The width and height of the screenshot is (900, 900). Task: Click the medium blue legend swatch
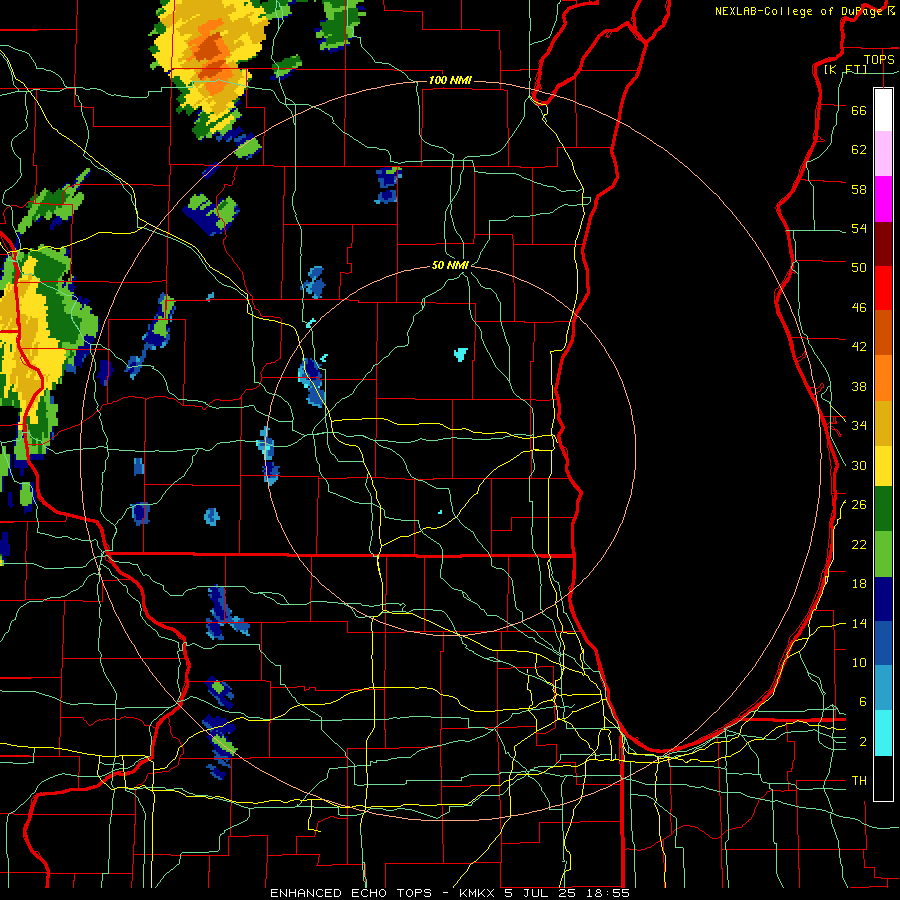click(883, 643)
